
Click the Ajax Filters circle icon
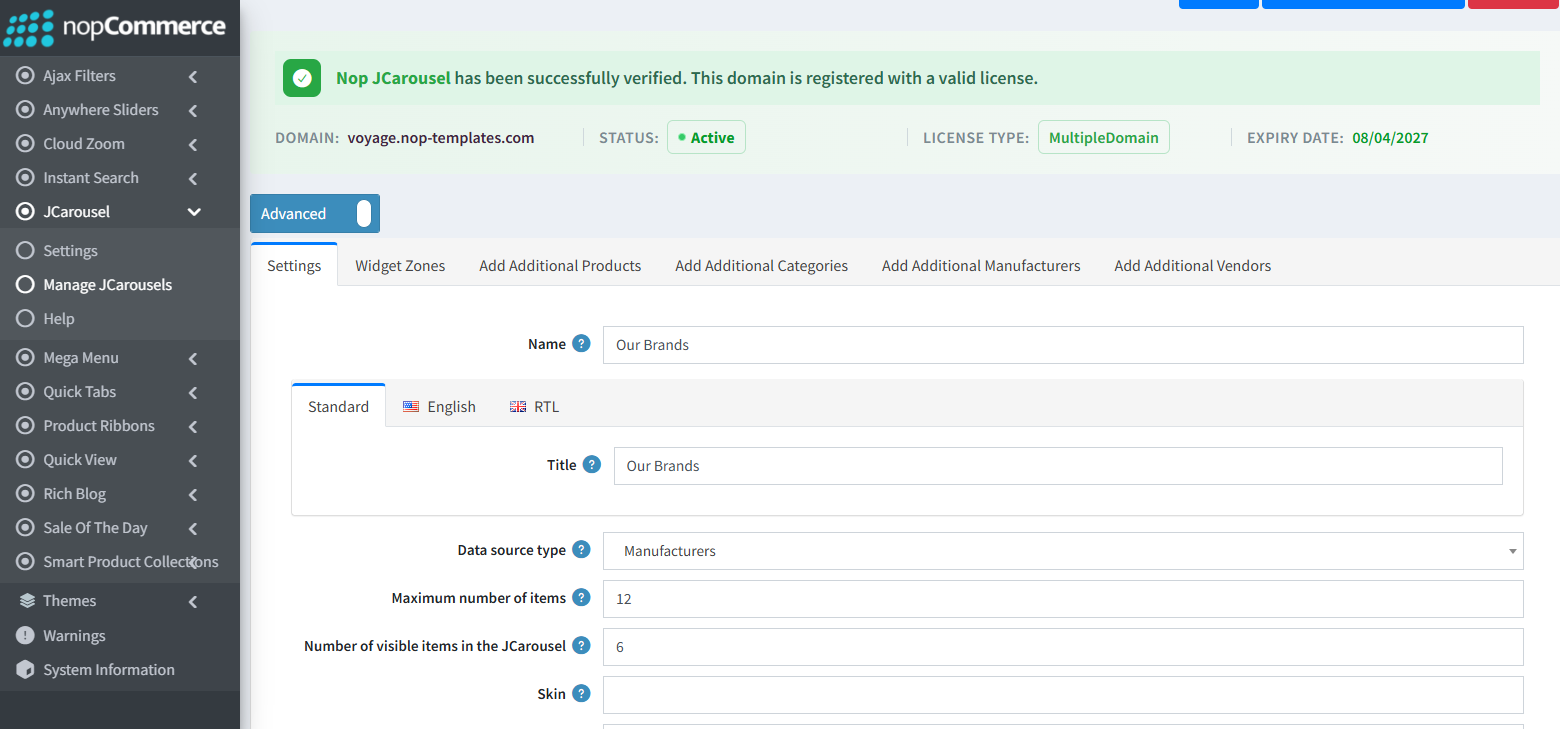[x=26, y=76]
